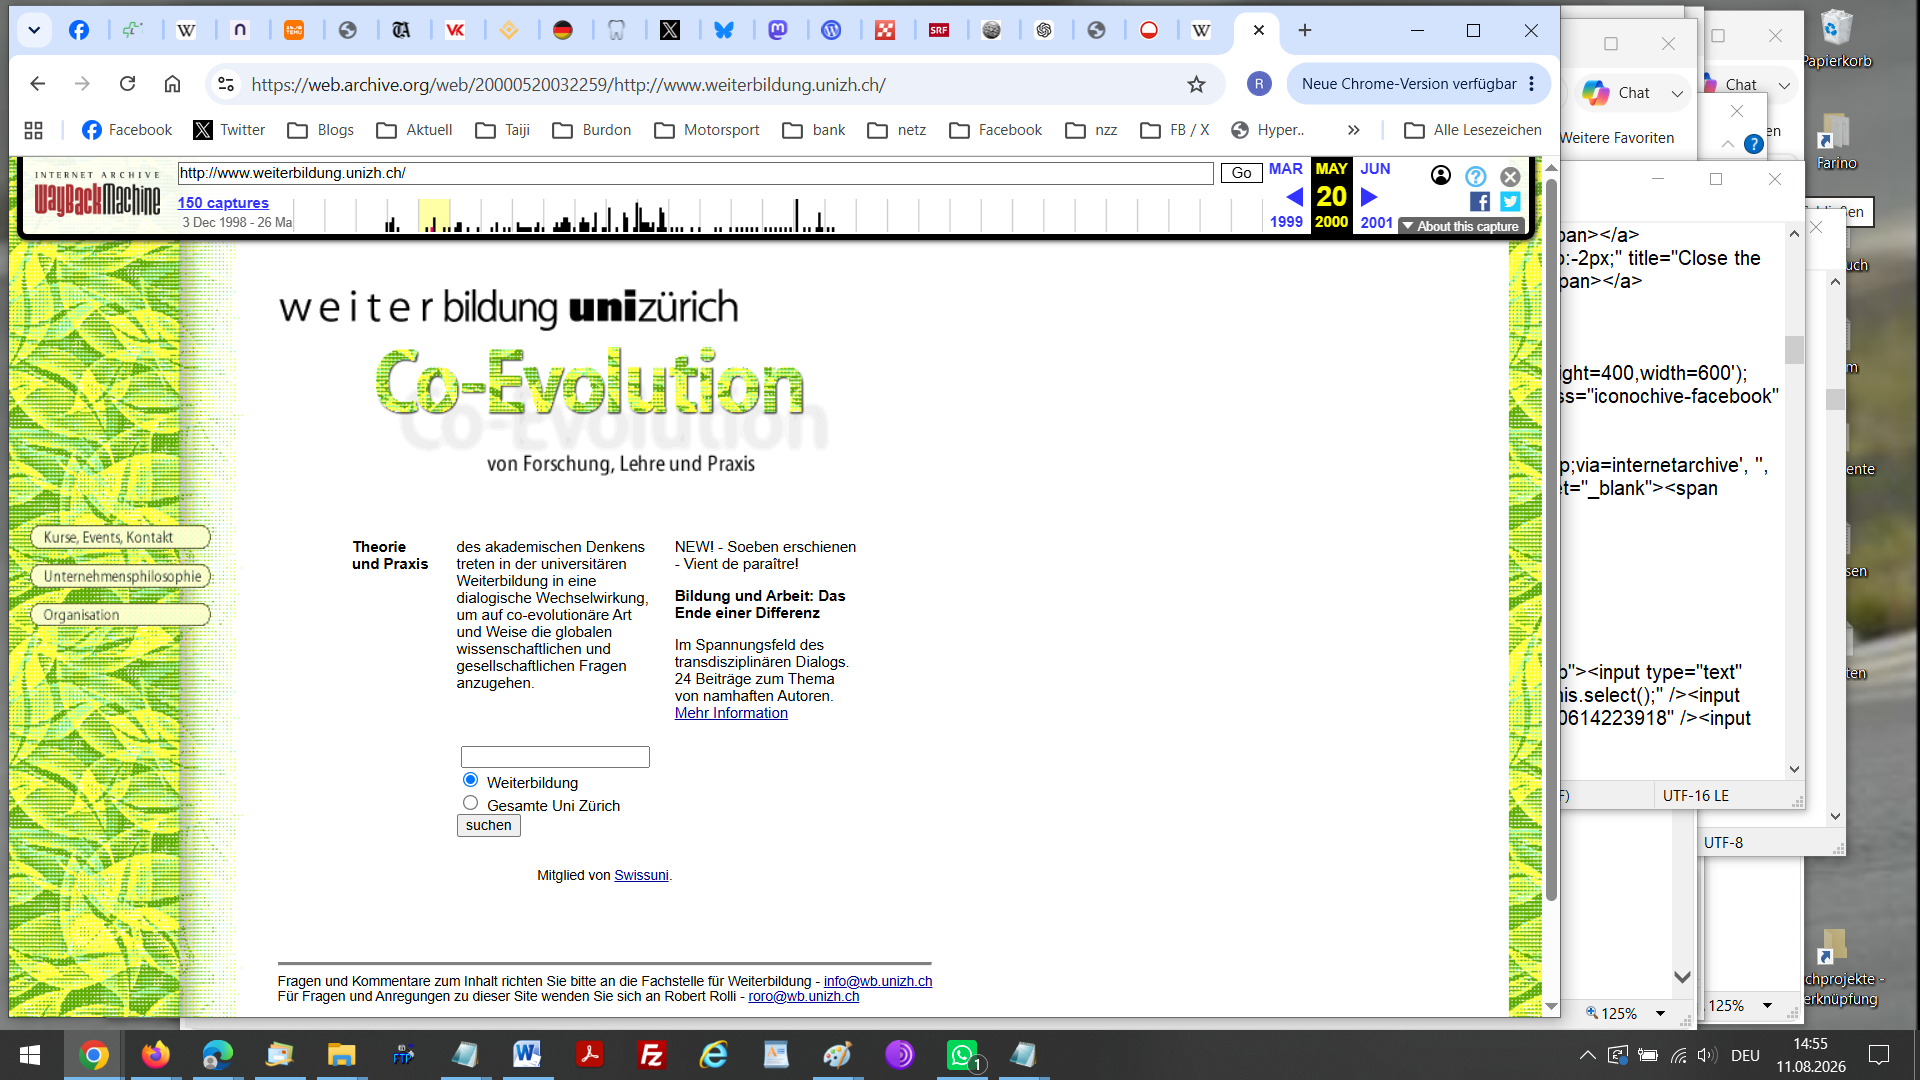This screenshot has width=1920, height=1080.
Task: Open the tab search dropdown arrow
Action: tap(34, 30)
